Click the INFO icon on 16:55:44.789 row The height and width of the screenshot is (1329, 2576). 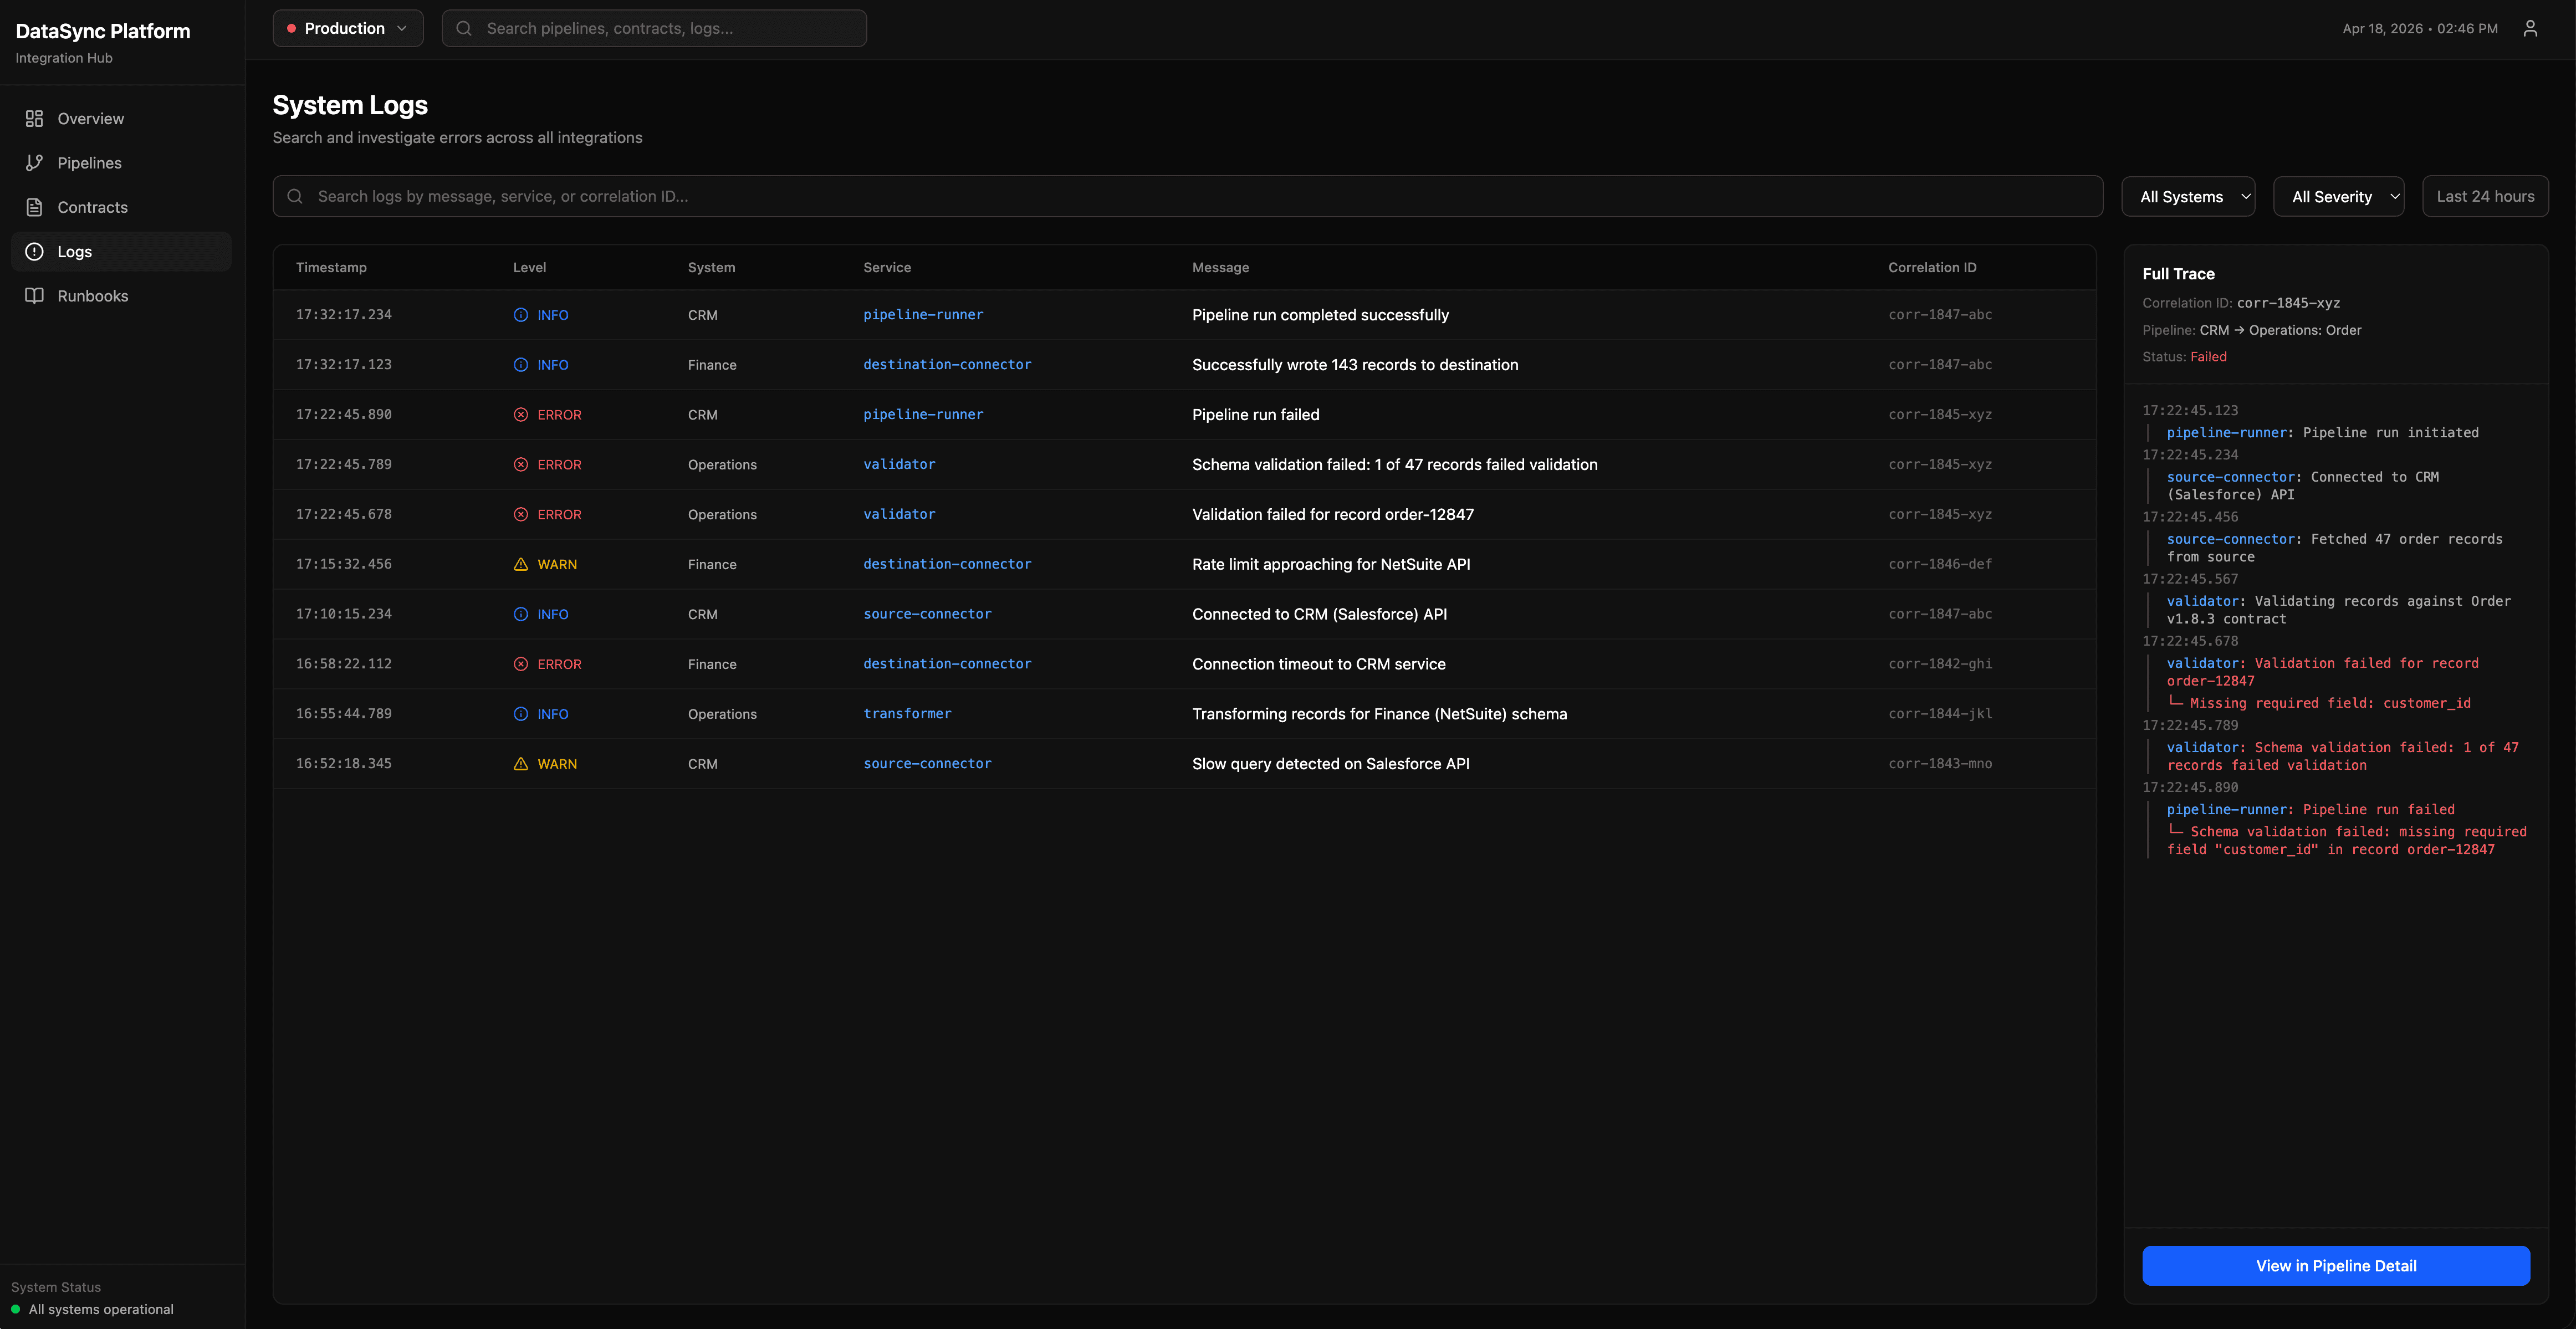tap(521, 714)
